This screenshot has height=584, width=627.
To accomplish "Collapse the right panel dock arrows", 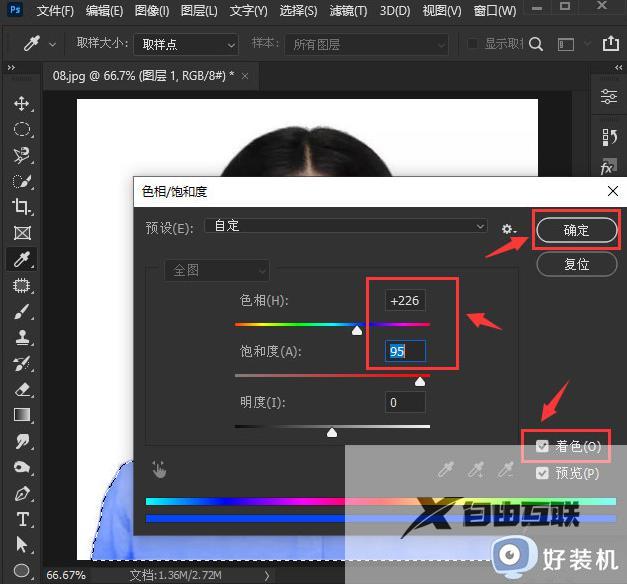I will click(618, 68).
